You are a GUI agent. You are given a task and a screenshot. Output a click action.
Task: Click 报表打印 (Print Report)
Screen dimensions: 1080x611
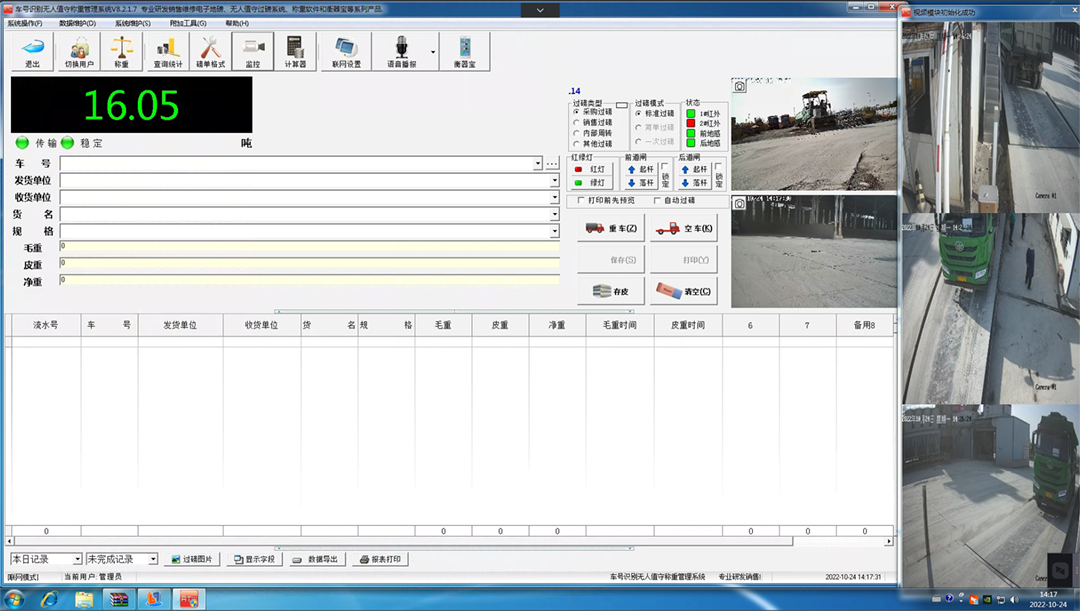pos(380,559)
